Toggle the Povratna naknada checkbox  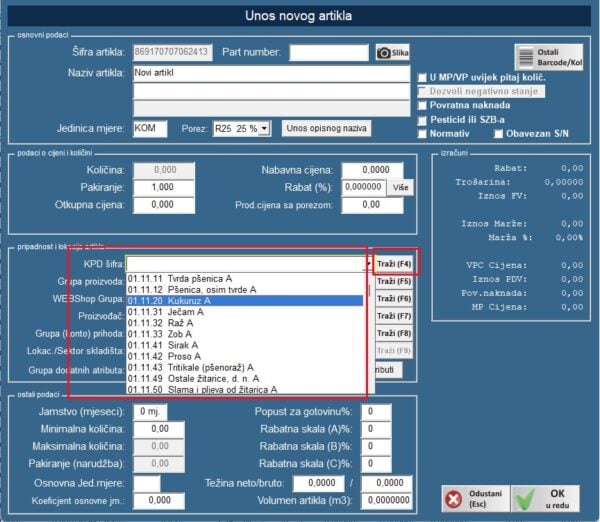click(423, 105)
